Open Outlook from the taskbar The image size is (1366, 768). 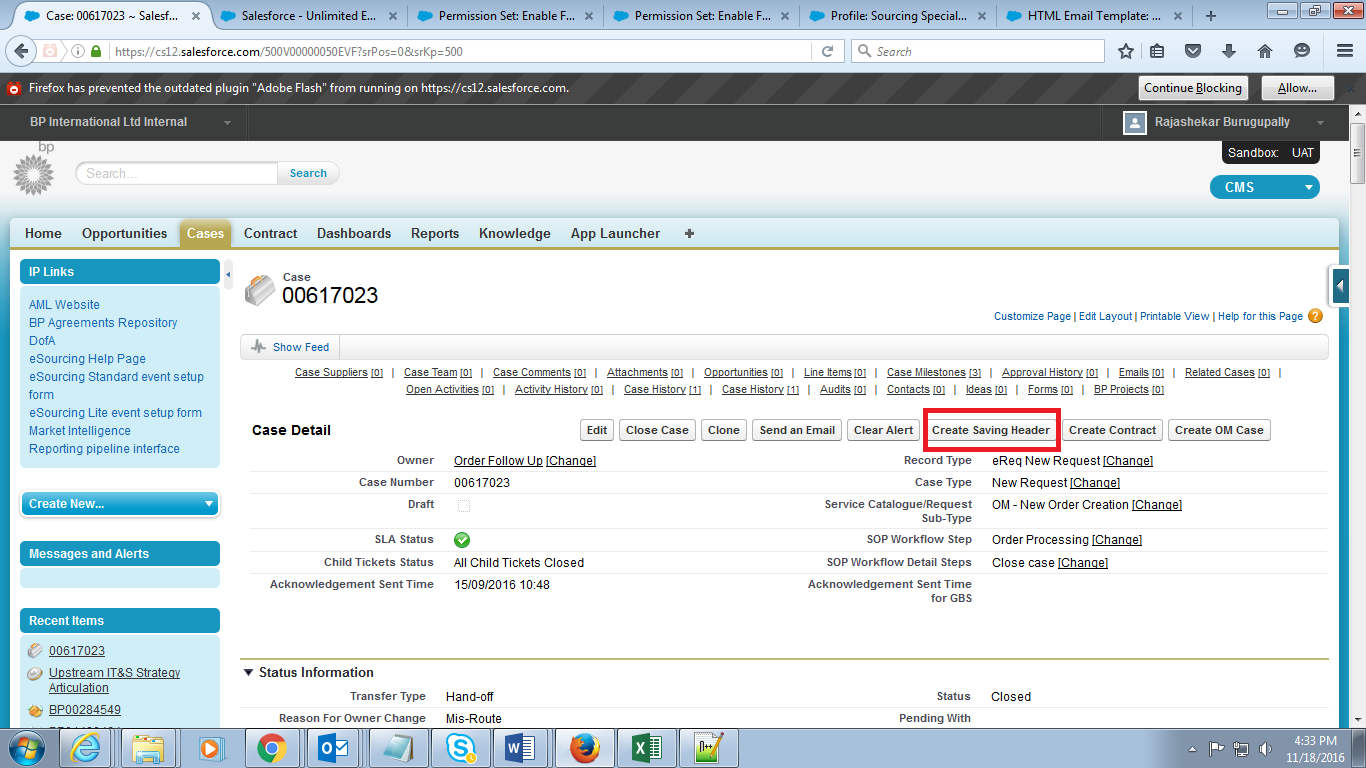(x=333, y=748)
